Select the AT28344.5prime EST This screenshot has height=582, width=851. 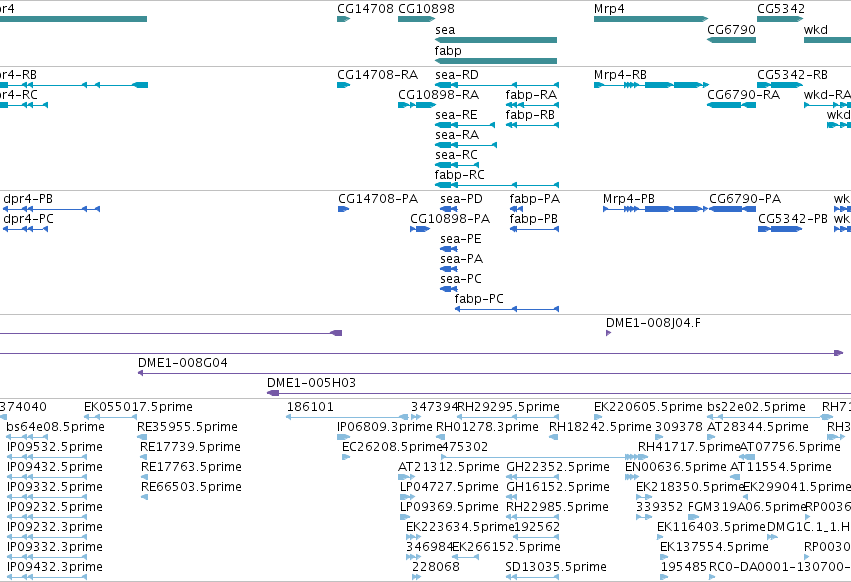click(711, 437)
